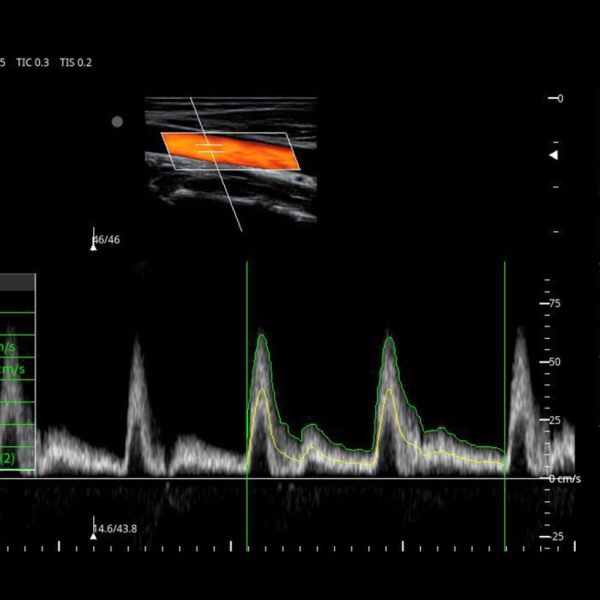The width and height of the screenshot is (600, 600).
Task: Click the dark gray measurement table header
Action: pos(17,283)
